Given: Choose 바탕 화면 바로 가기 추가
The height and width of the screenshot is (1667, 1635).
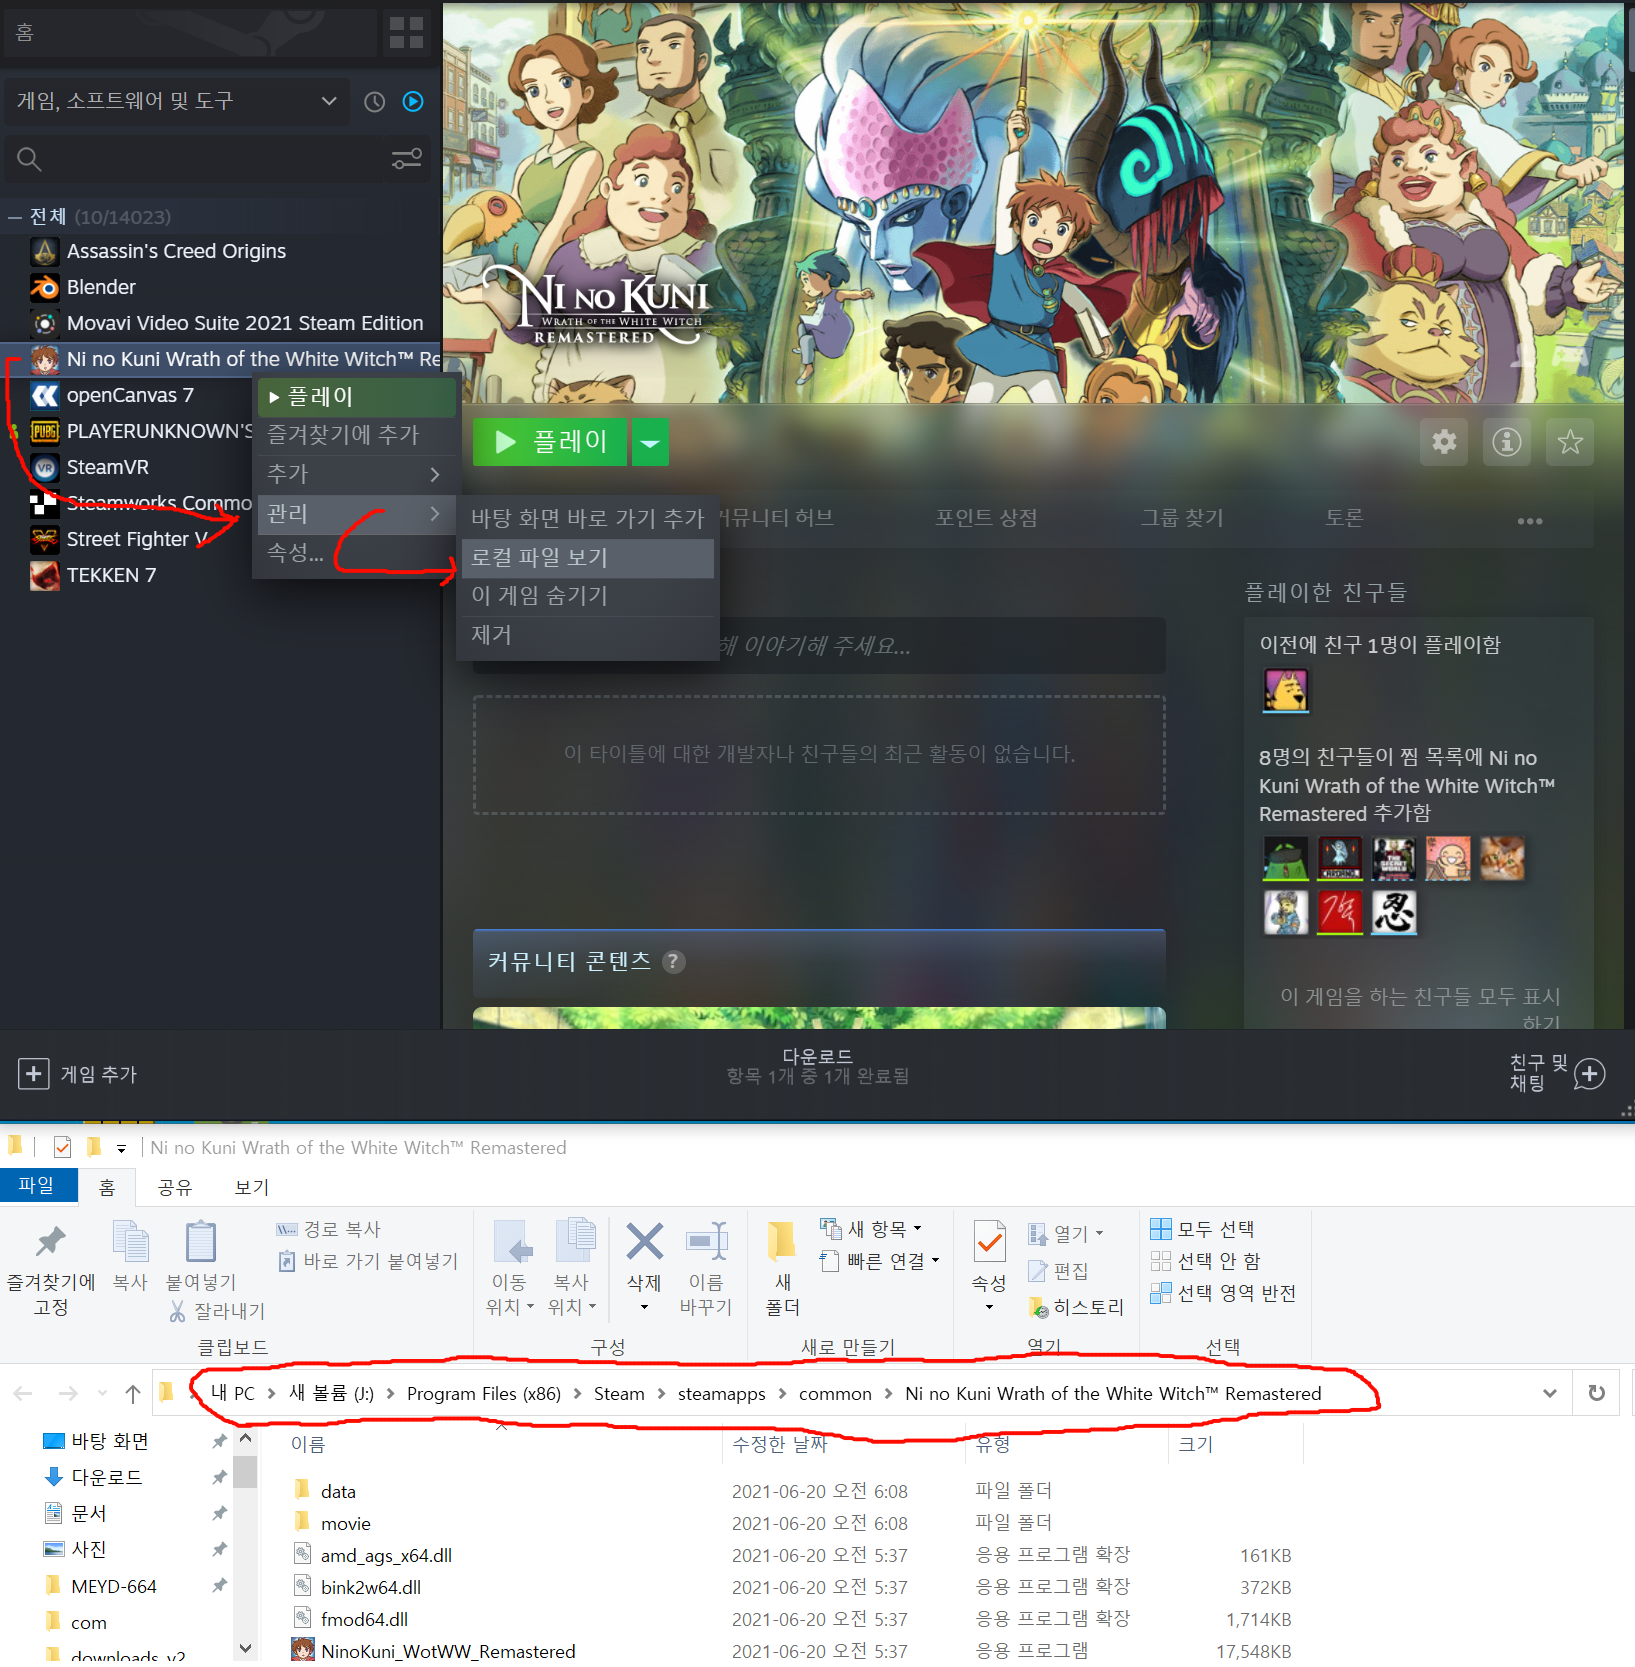Looking at the screenshot, I should click(587, 518).
